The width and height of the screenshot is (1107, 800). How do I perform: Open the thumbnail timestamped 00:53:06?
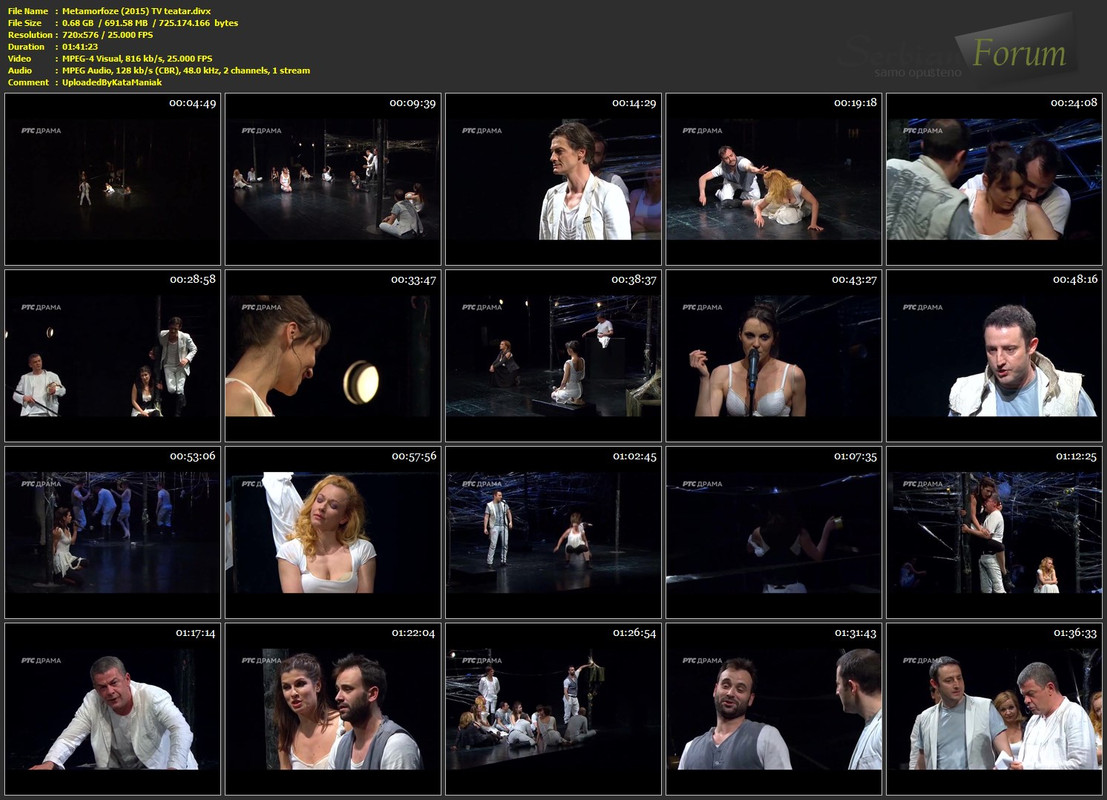112,532
